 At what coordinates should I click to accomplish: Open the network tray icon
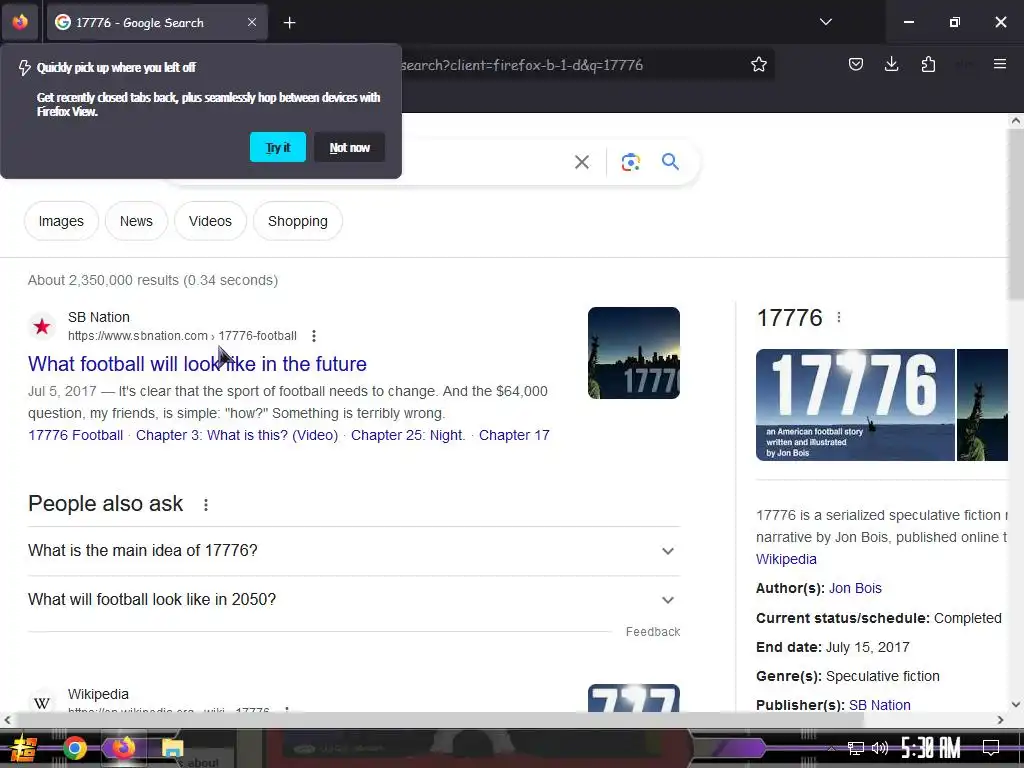click(x=856, y=748)
